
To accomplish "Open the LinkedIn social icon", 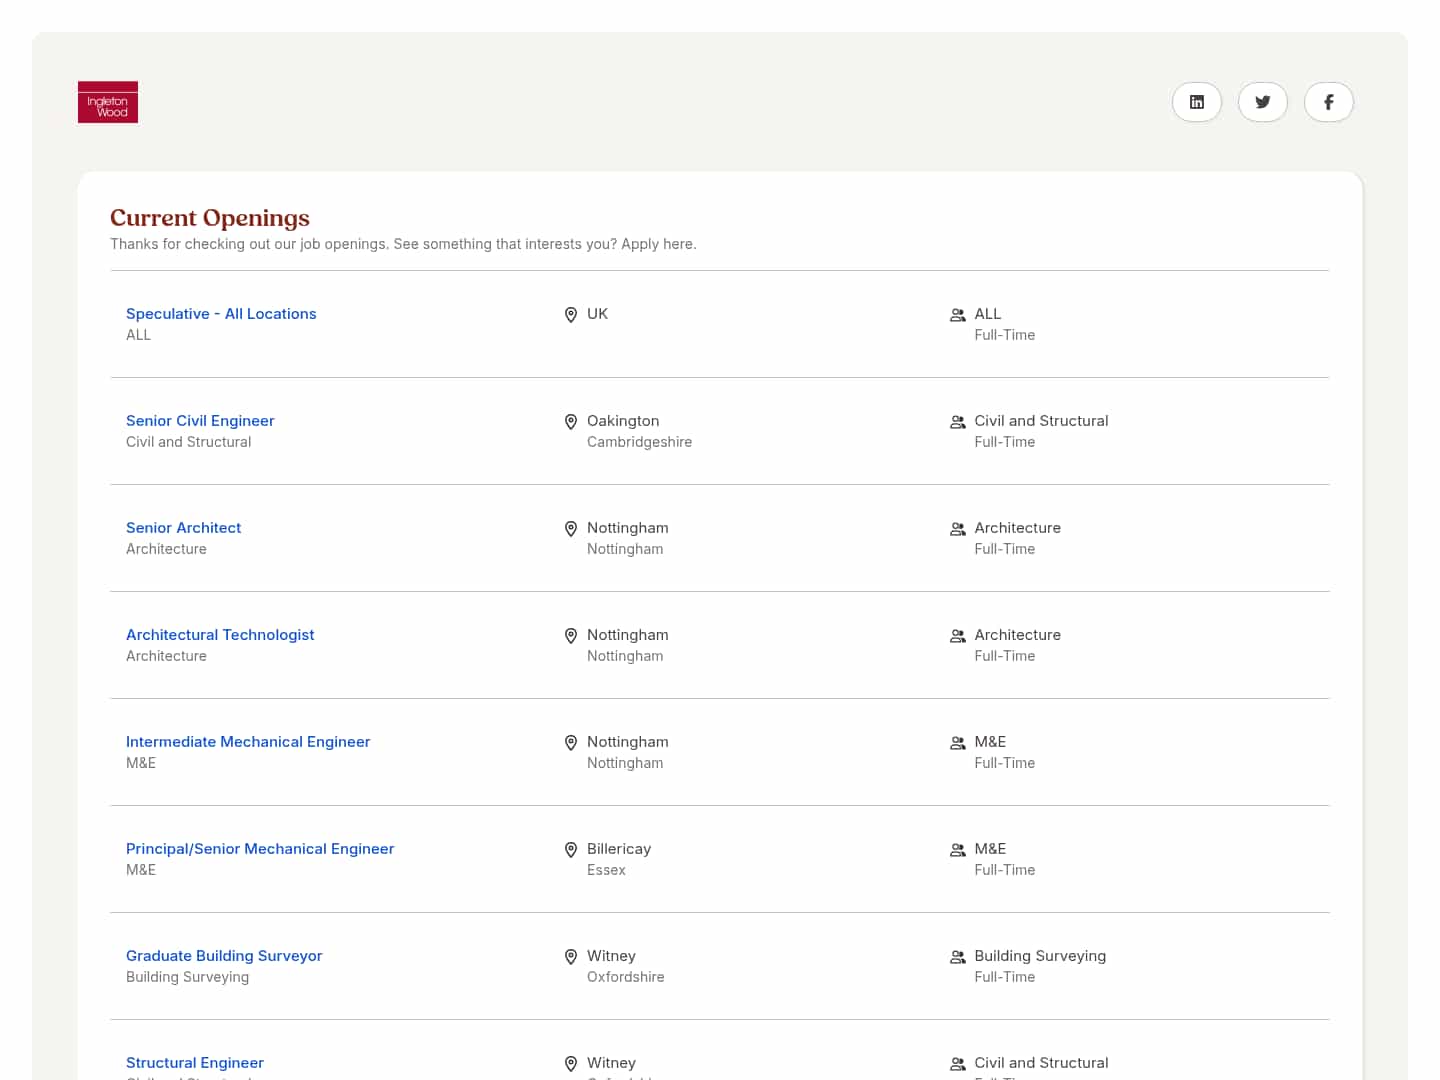I will 1197,102.
